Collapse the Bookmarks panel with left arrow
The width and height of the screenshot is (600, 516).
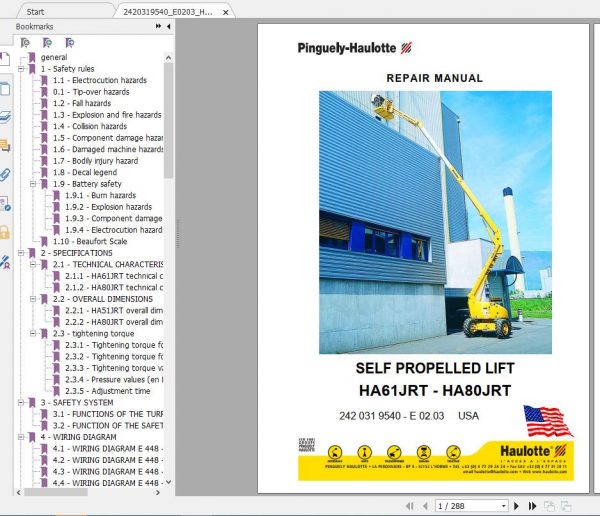coord(168,26)
